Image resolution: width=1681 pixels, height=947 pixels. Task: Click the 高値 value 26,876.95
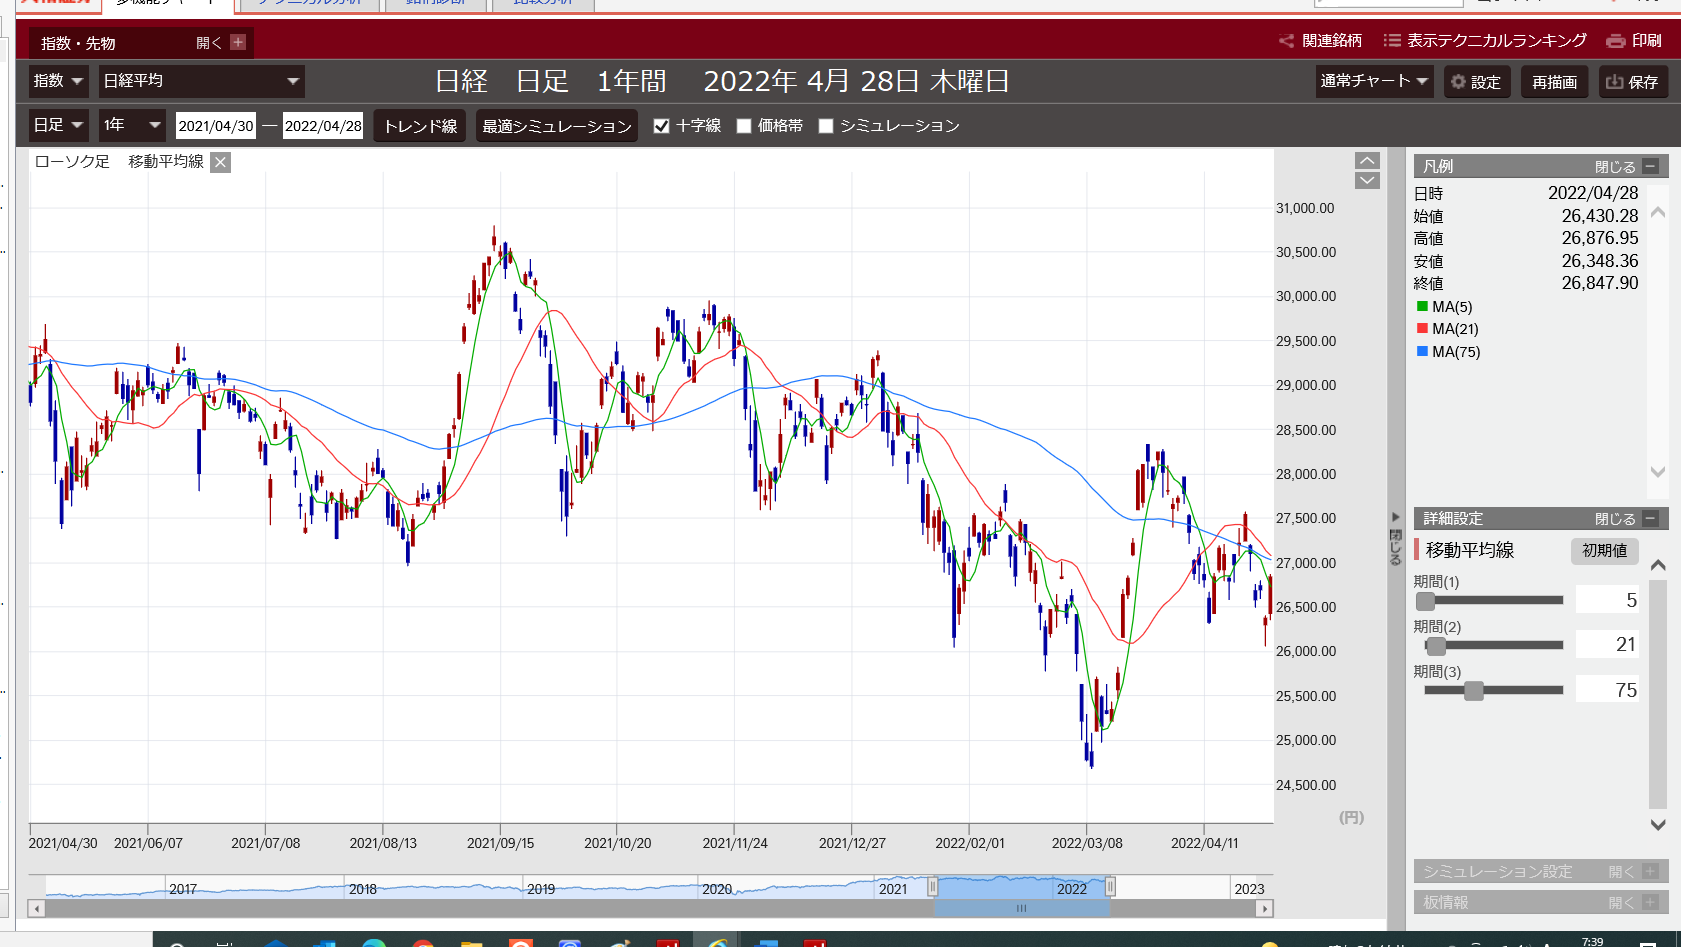pyautogui.click(x=1600, y=239)
